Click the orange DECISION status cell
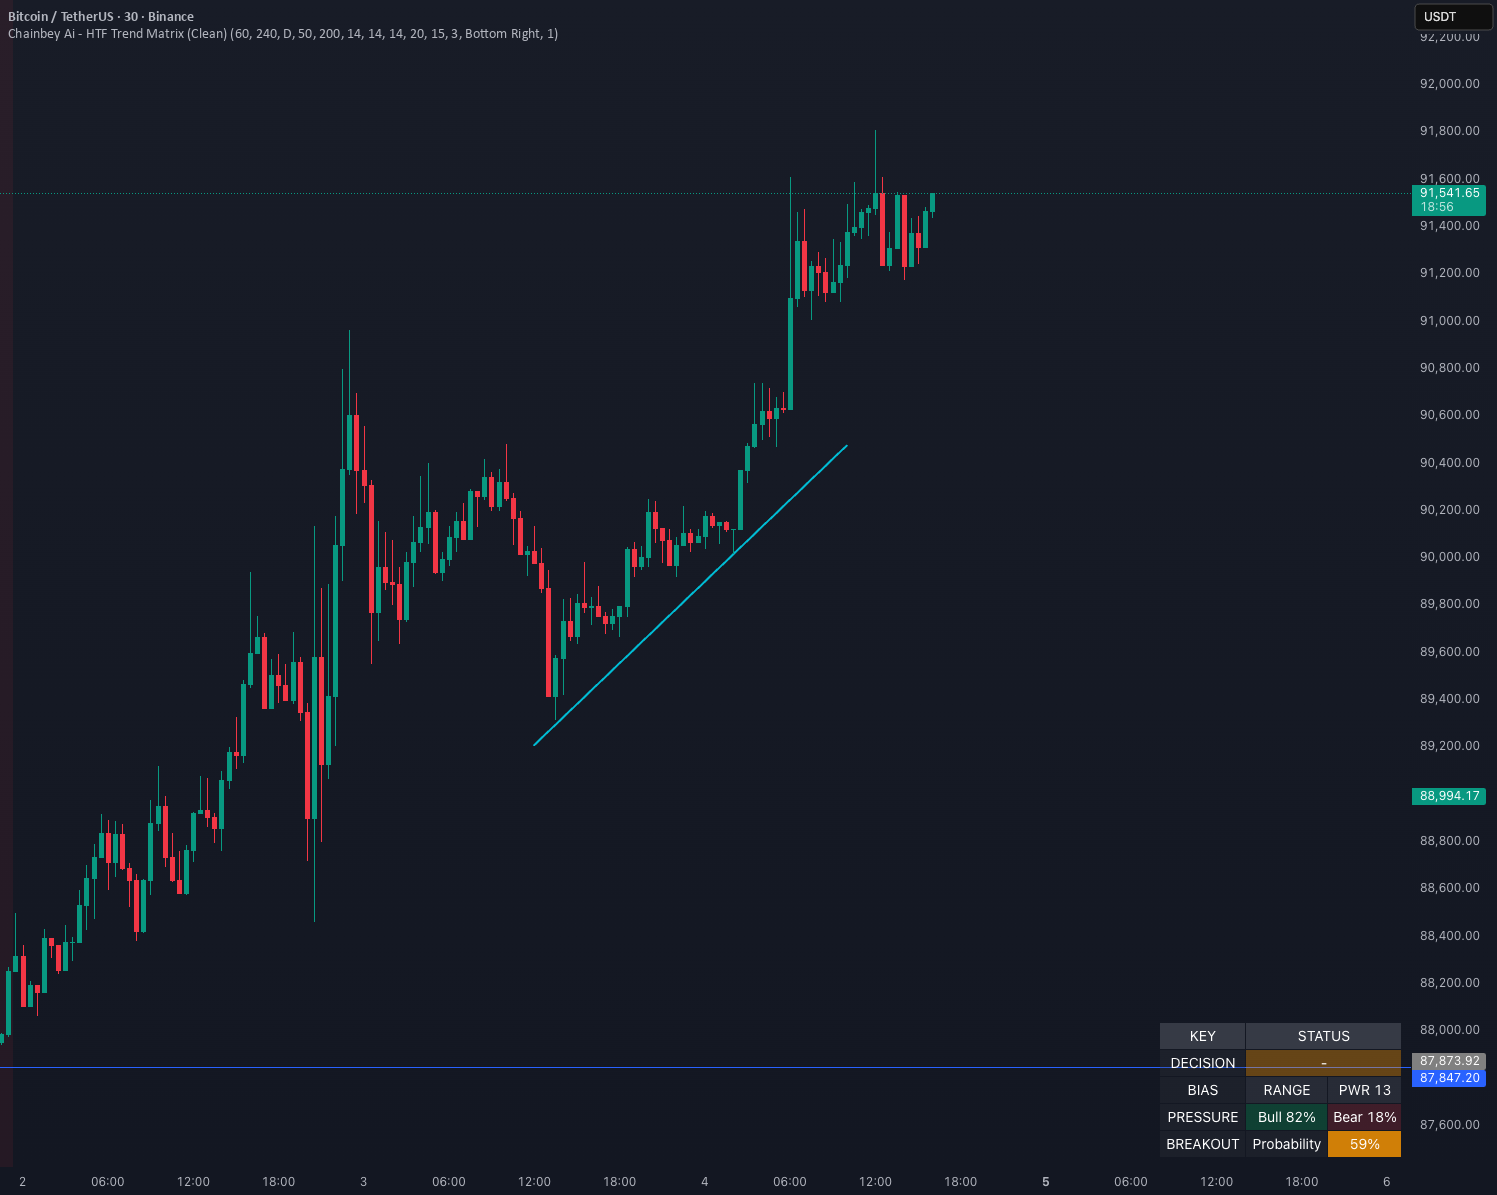 click(1323, 1063)
